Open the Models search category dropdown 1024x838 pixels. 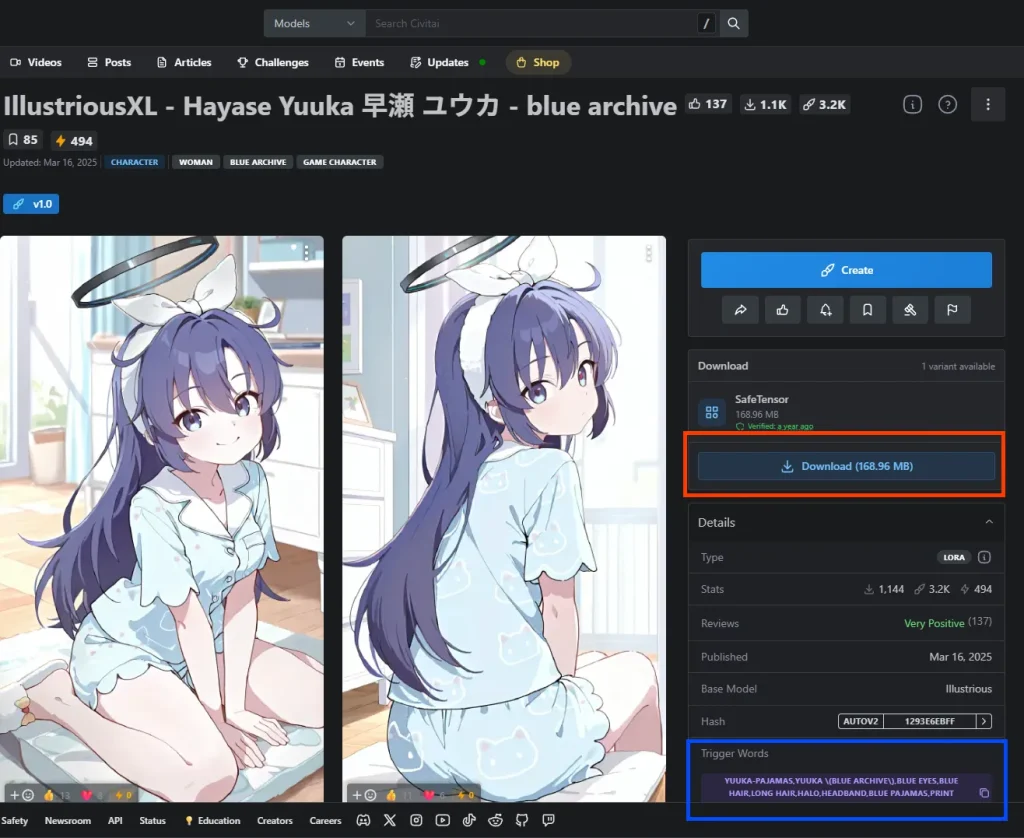[x=314, y=24]
